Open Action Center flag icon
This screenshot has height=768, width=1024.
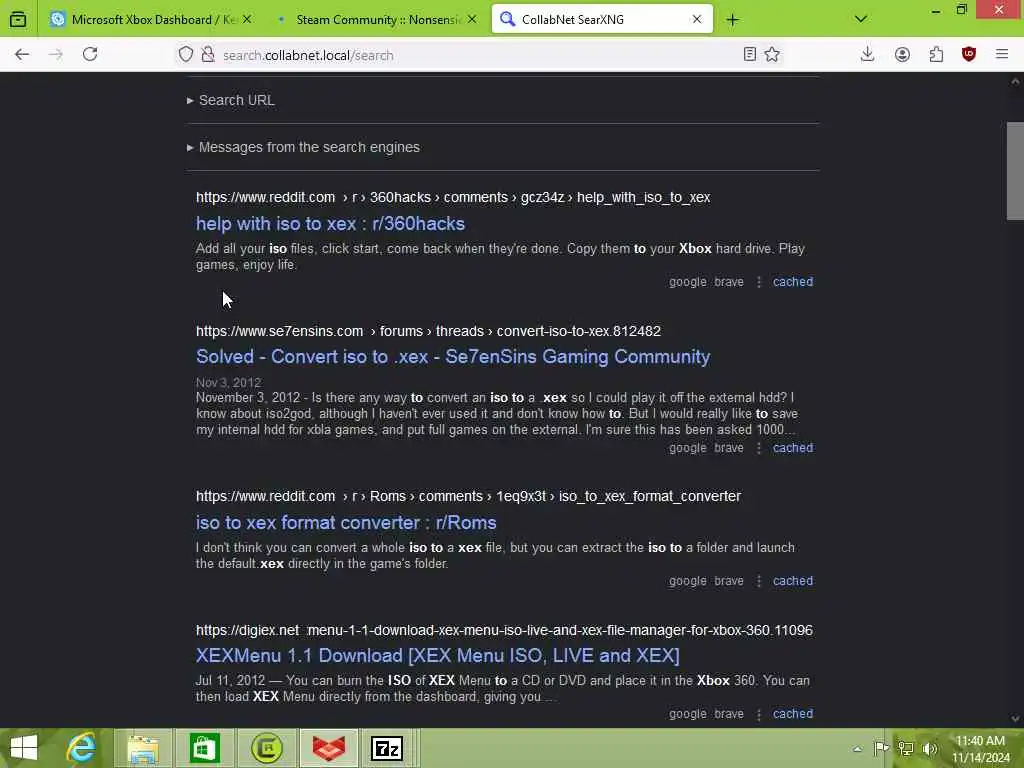click(881, 748)
